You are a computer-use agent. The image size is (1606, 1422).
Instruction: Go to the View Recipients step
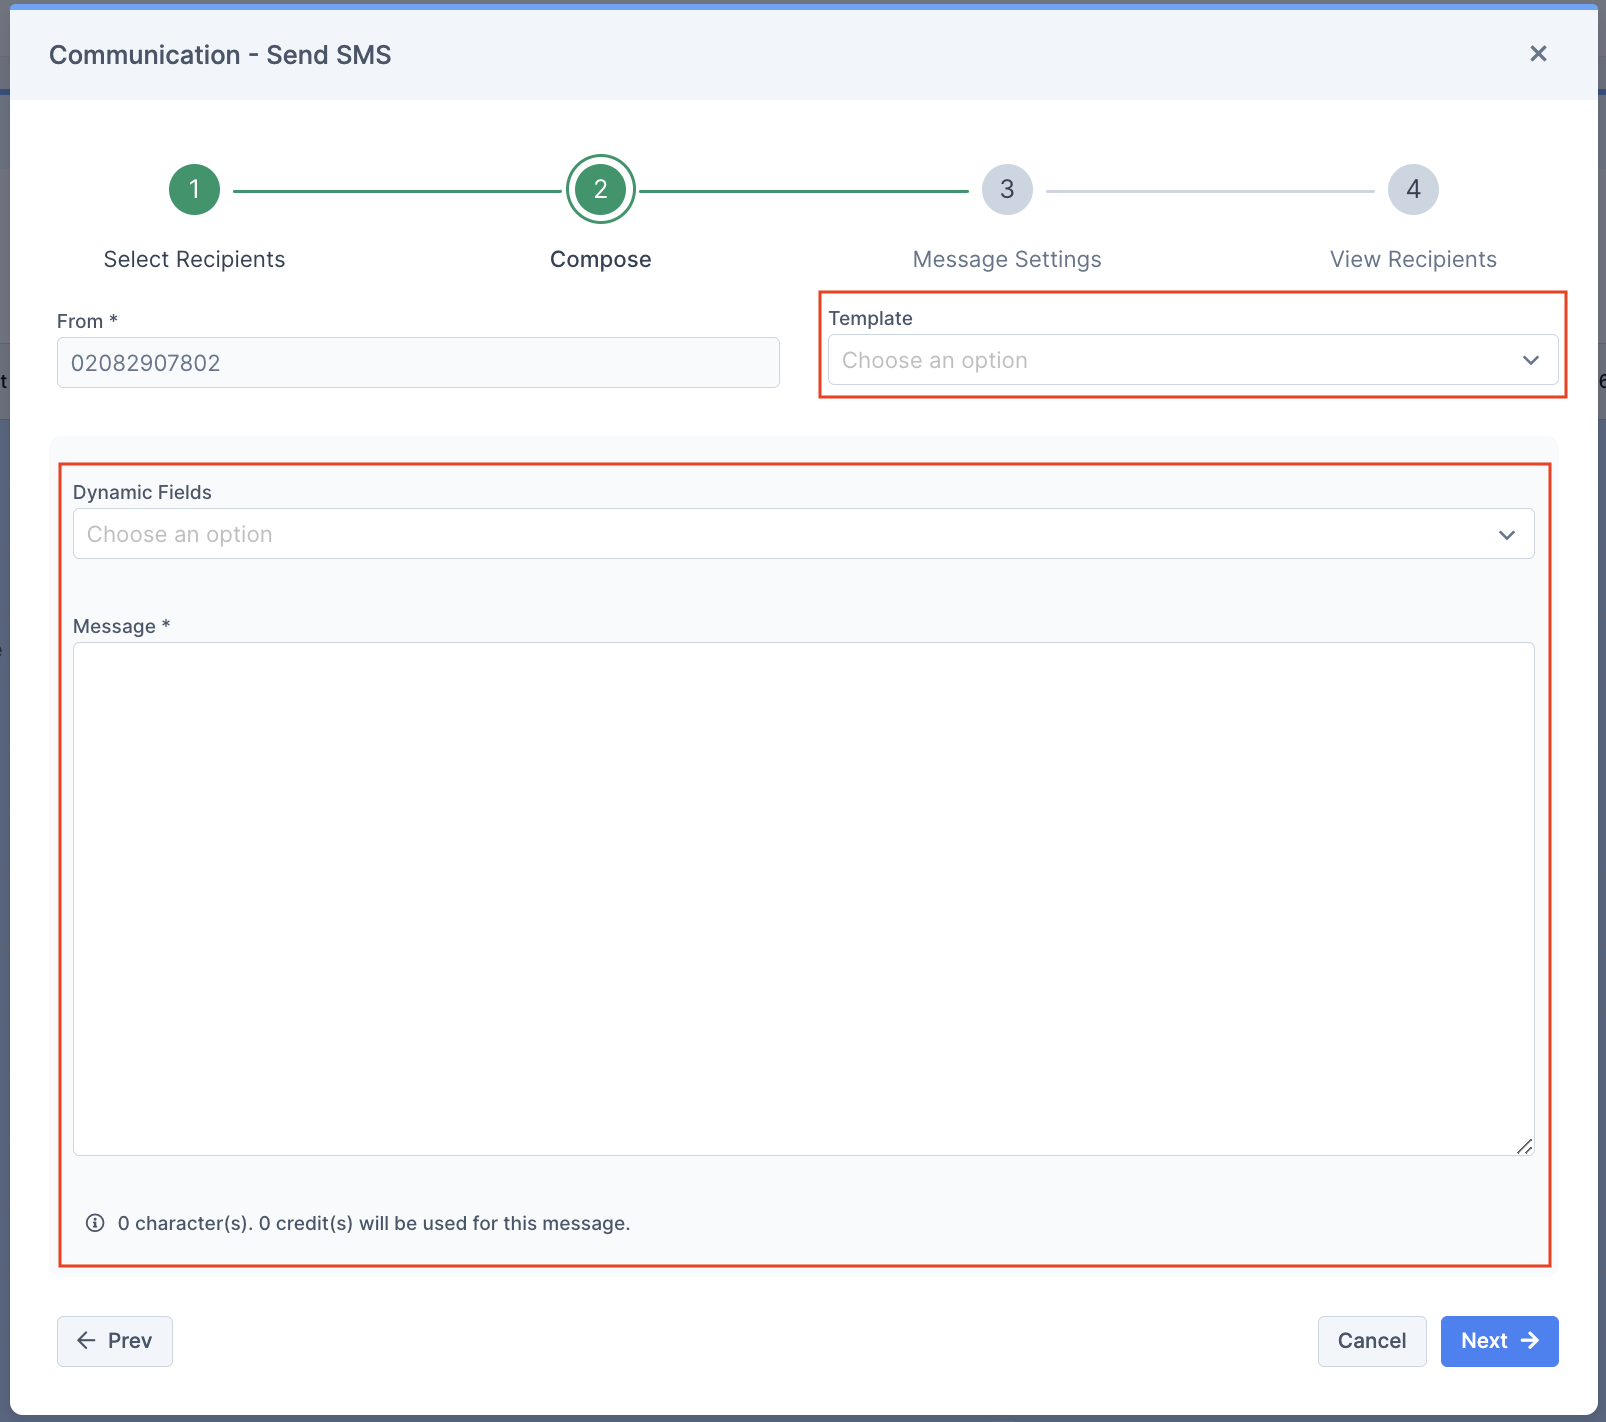(x=1413, y=259)
